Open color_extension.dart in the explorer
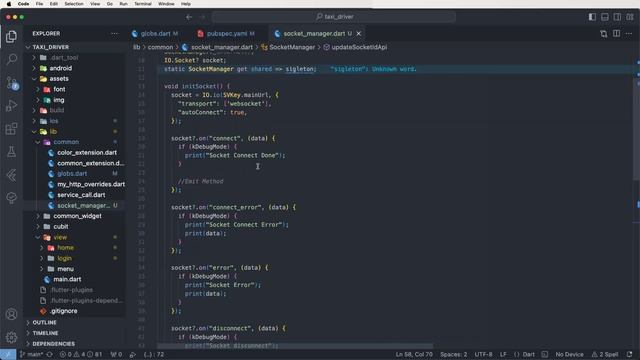The height and width of the screenshot is (360, 640). point(87,153)
